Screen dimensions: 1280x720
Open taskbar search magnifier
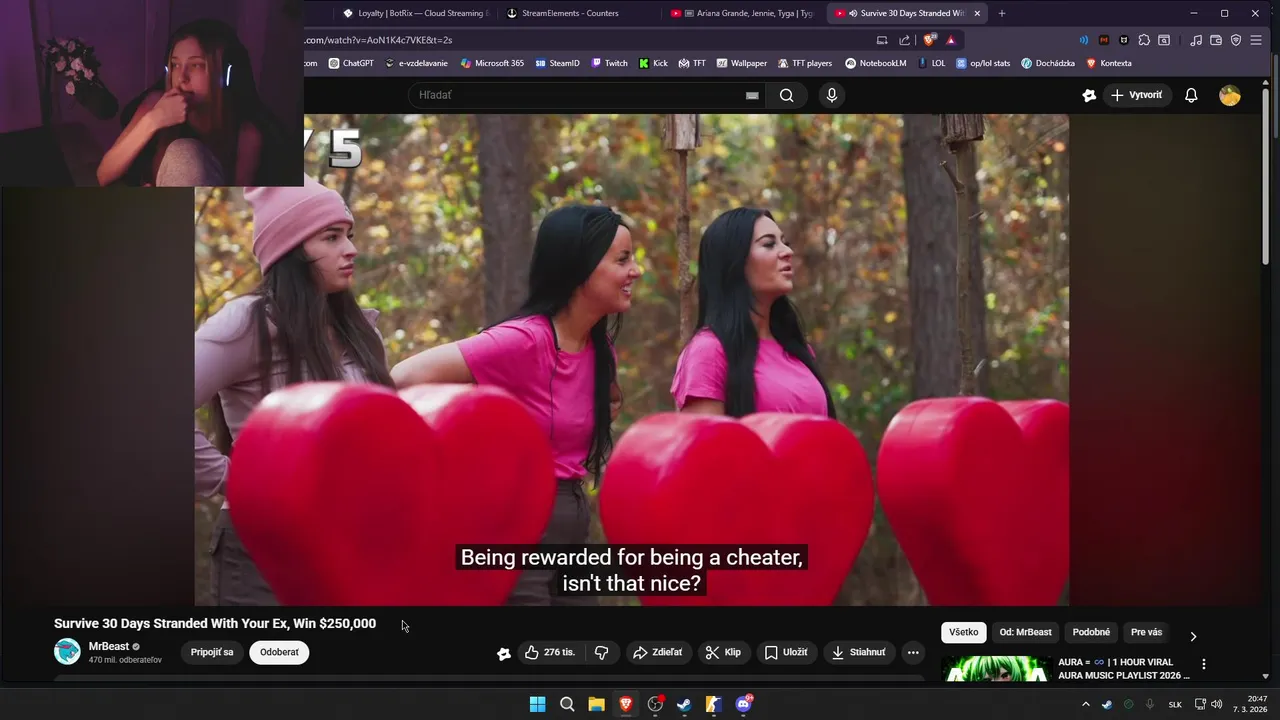coord(567,704)
